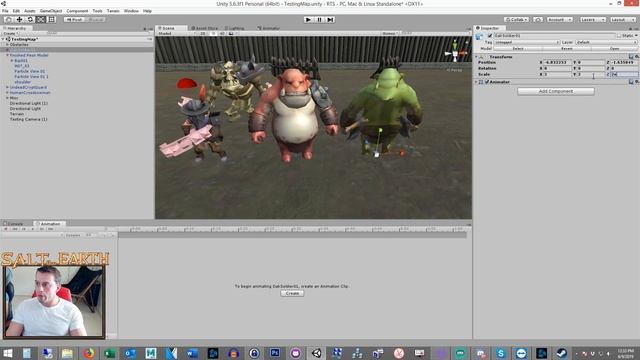Click the Step forward button
Viewport: 640px width, 360px height.
pos(330,20)
